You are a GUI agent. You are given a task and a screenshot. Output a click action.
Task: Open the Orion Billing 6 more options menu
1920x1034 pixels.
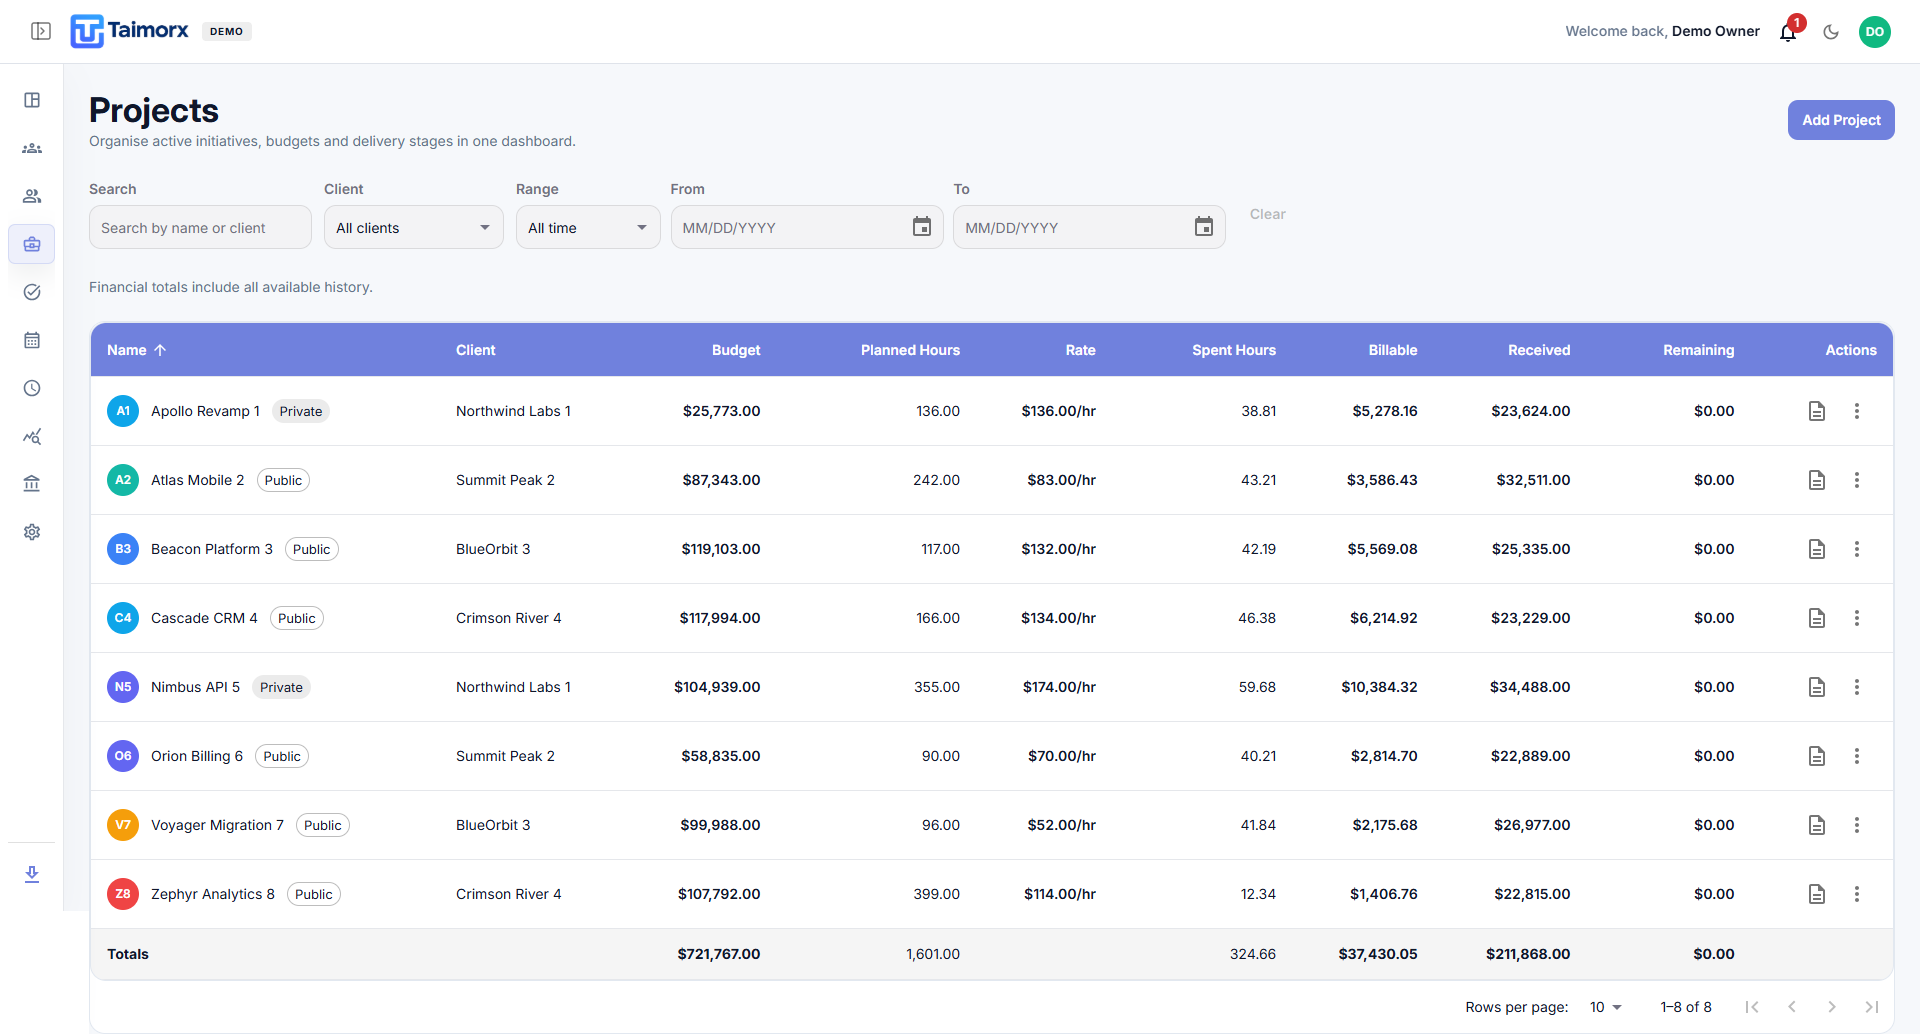(x=1857, y=756)
